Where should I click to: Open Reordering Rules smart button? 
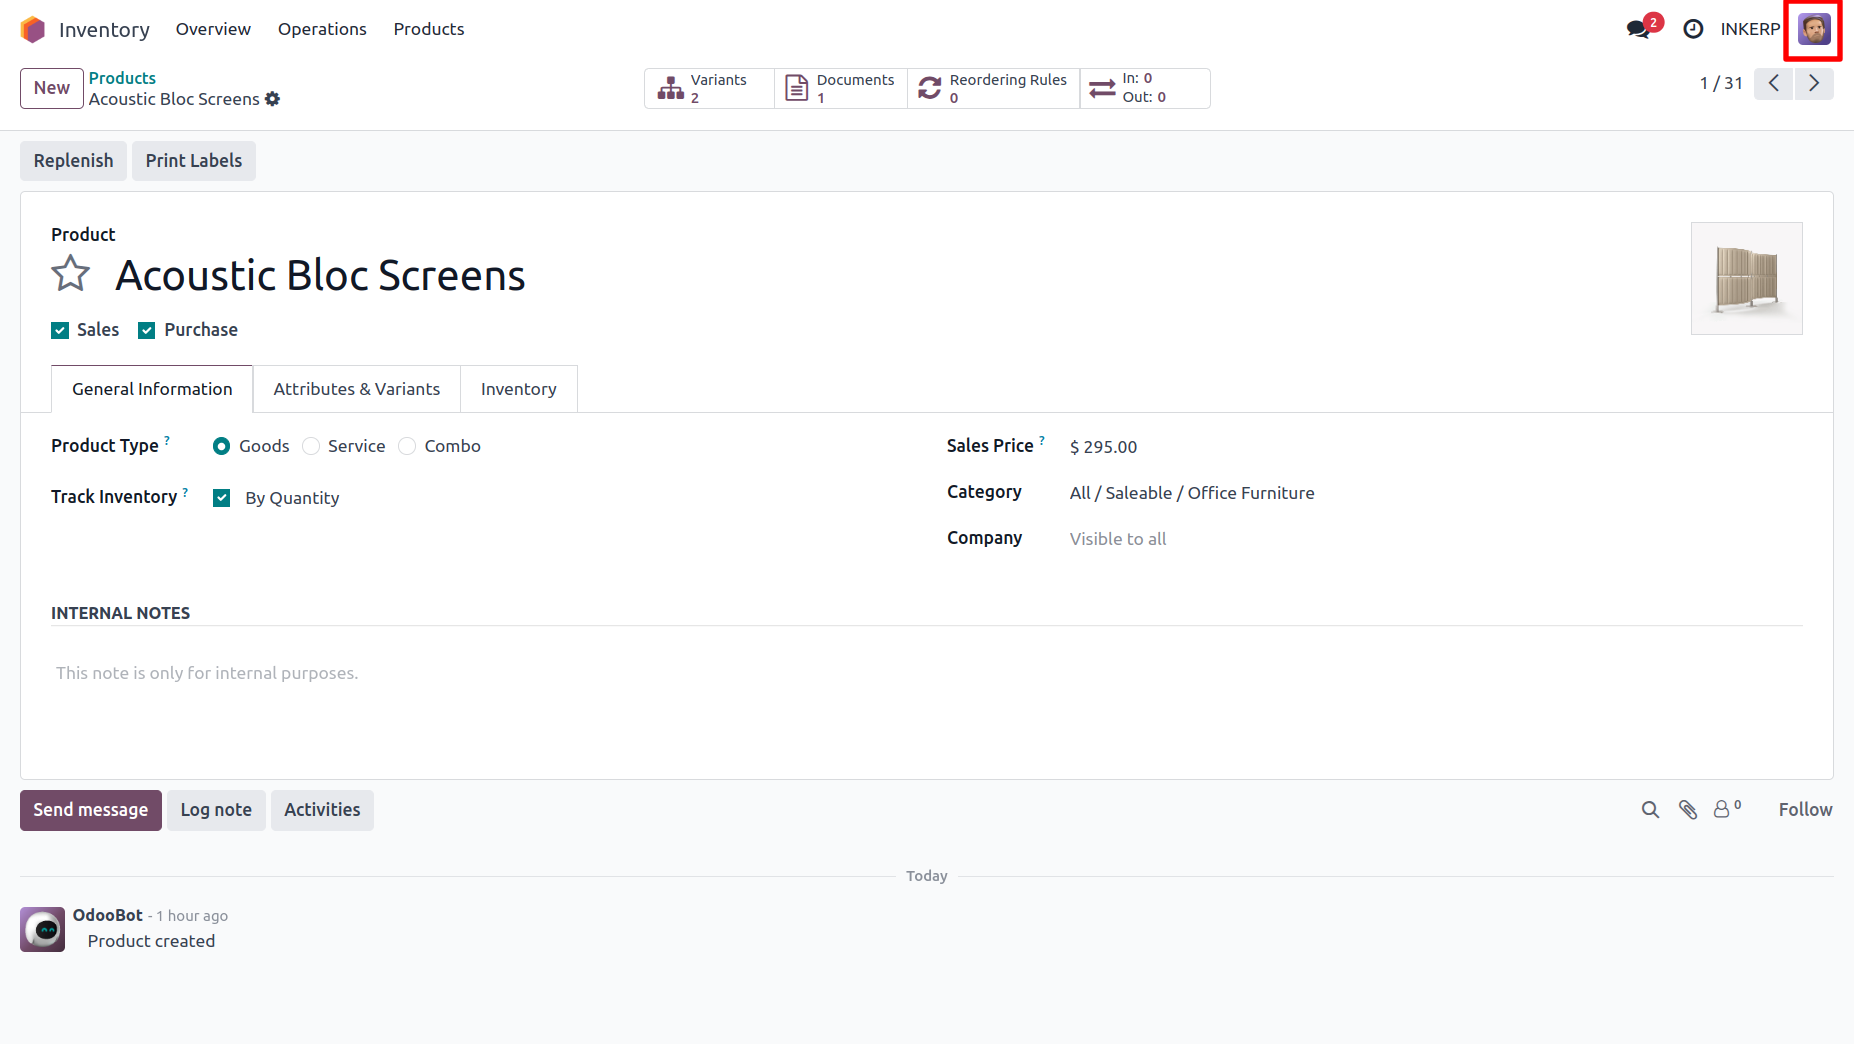994,88
